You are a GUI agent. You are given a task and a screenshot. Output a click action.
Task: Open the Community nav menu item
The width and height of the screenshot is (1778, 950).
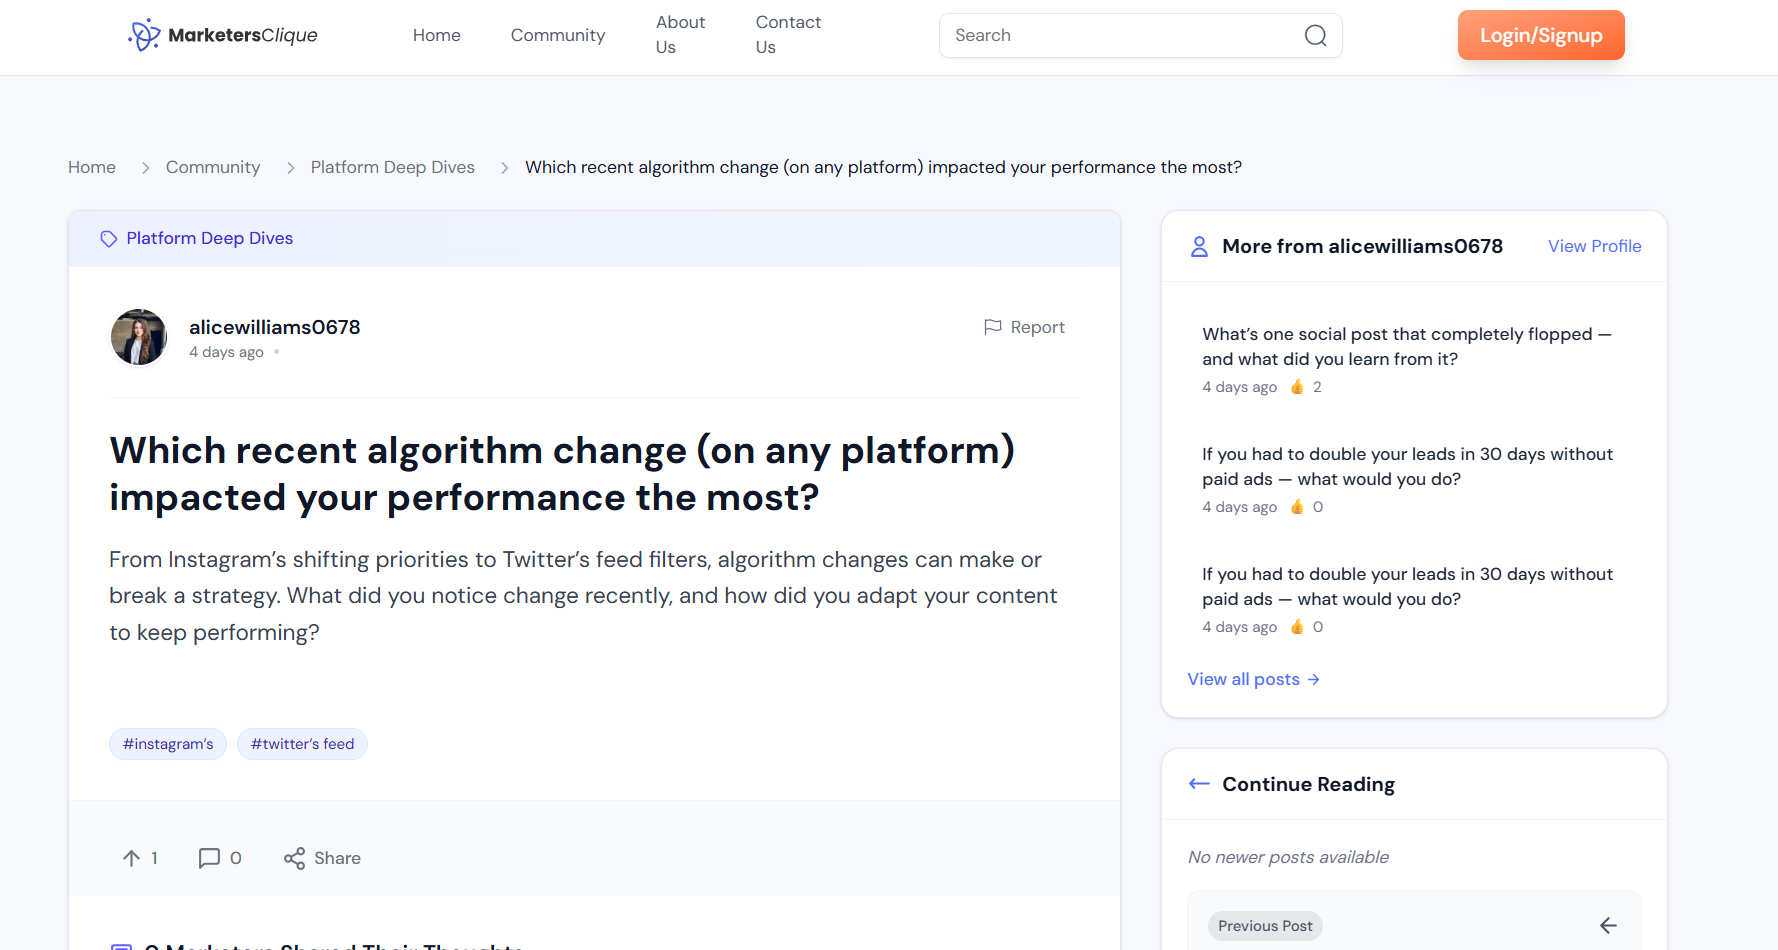click(557, 35)
